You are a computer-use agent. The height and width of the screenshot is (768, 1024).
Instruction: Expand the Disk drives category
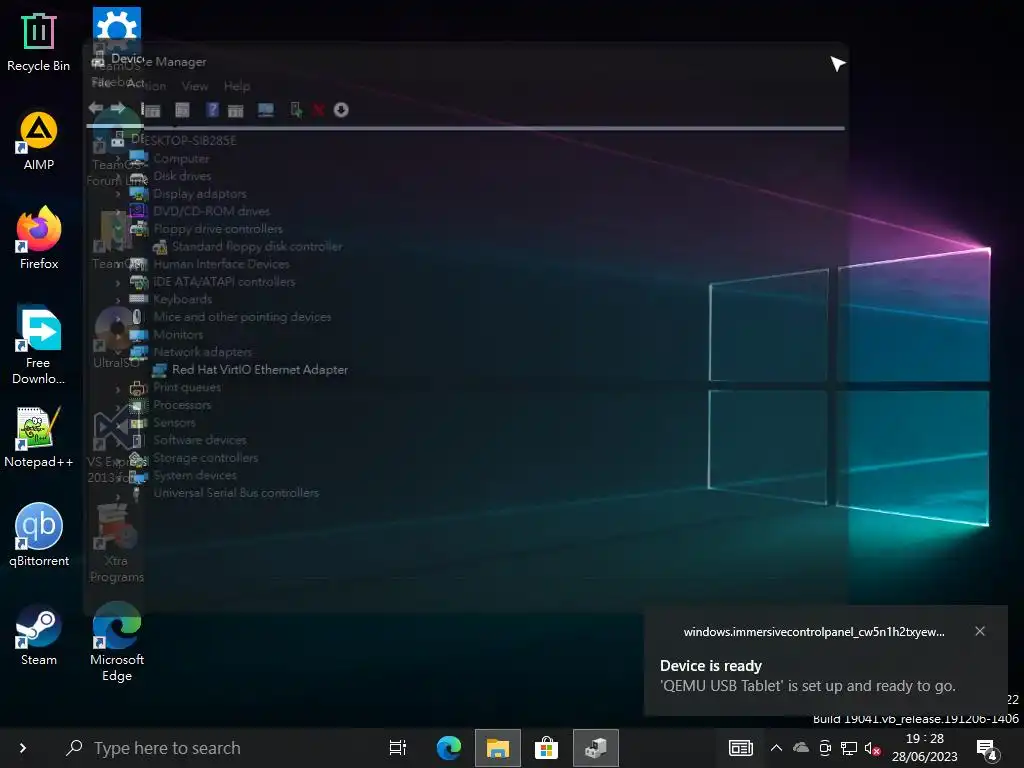click(118, 176)
